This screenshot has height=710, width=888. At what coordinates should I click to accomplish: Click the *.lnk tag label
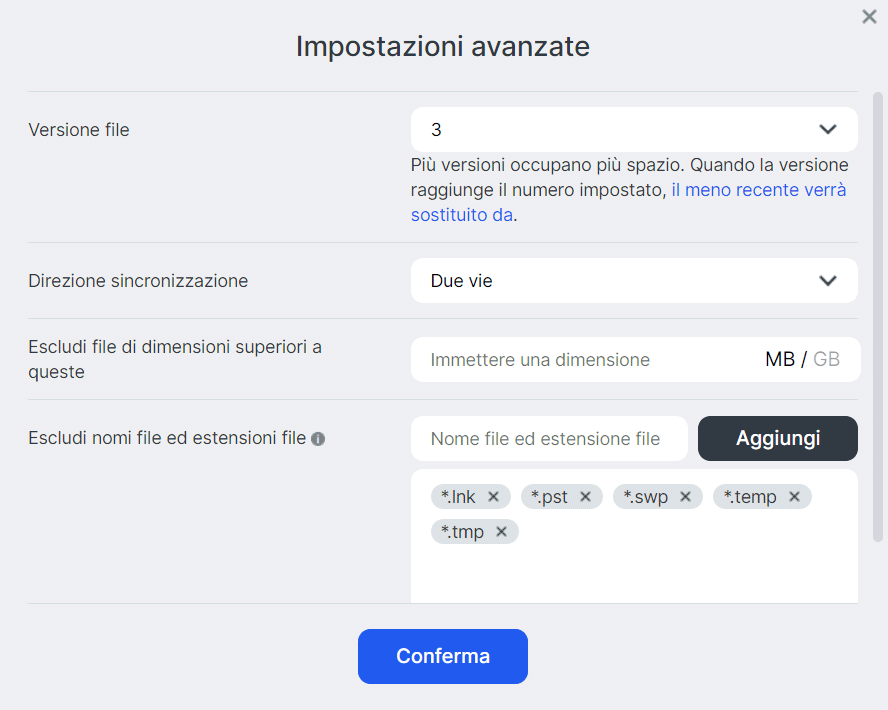(x=459, y=497)
